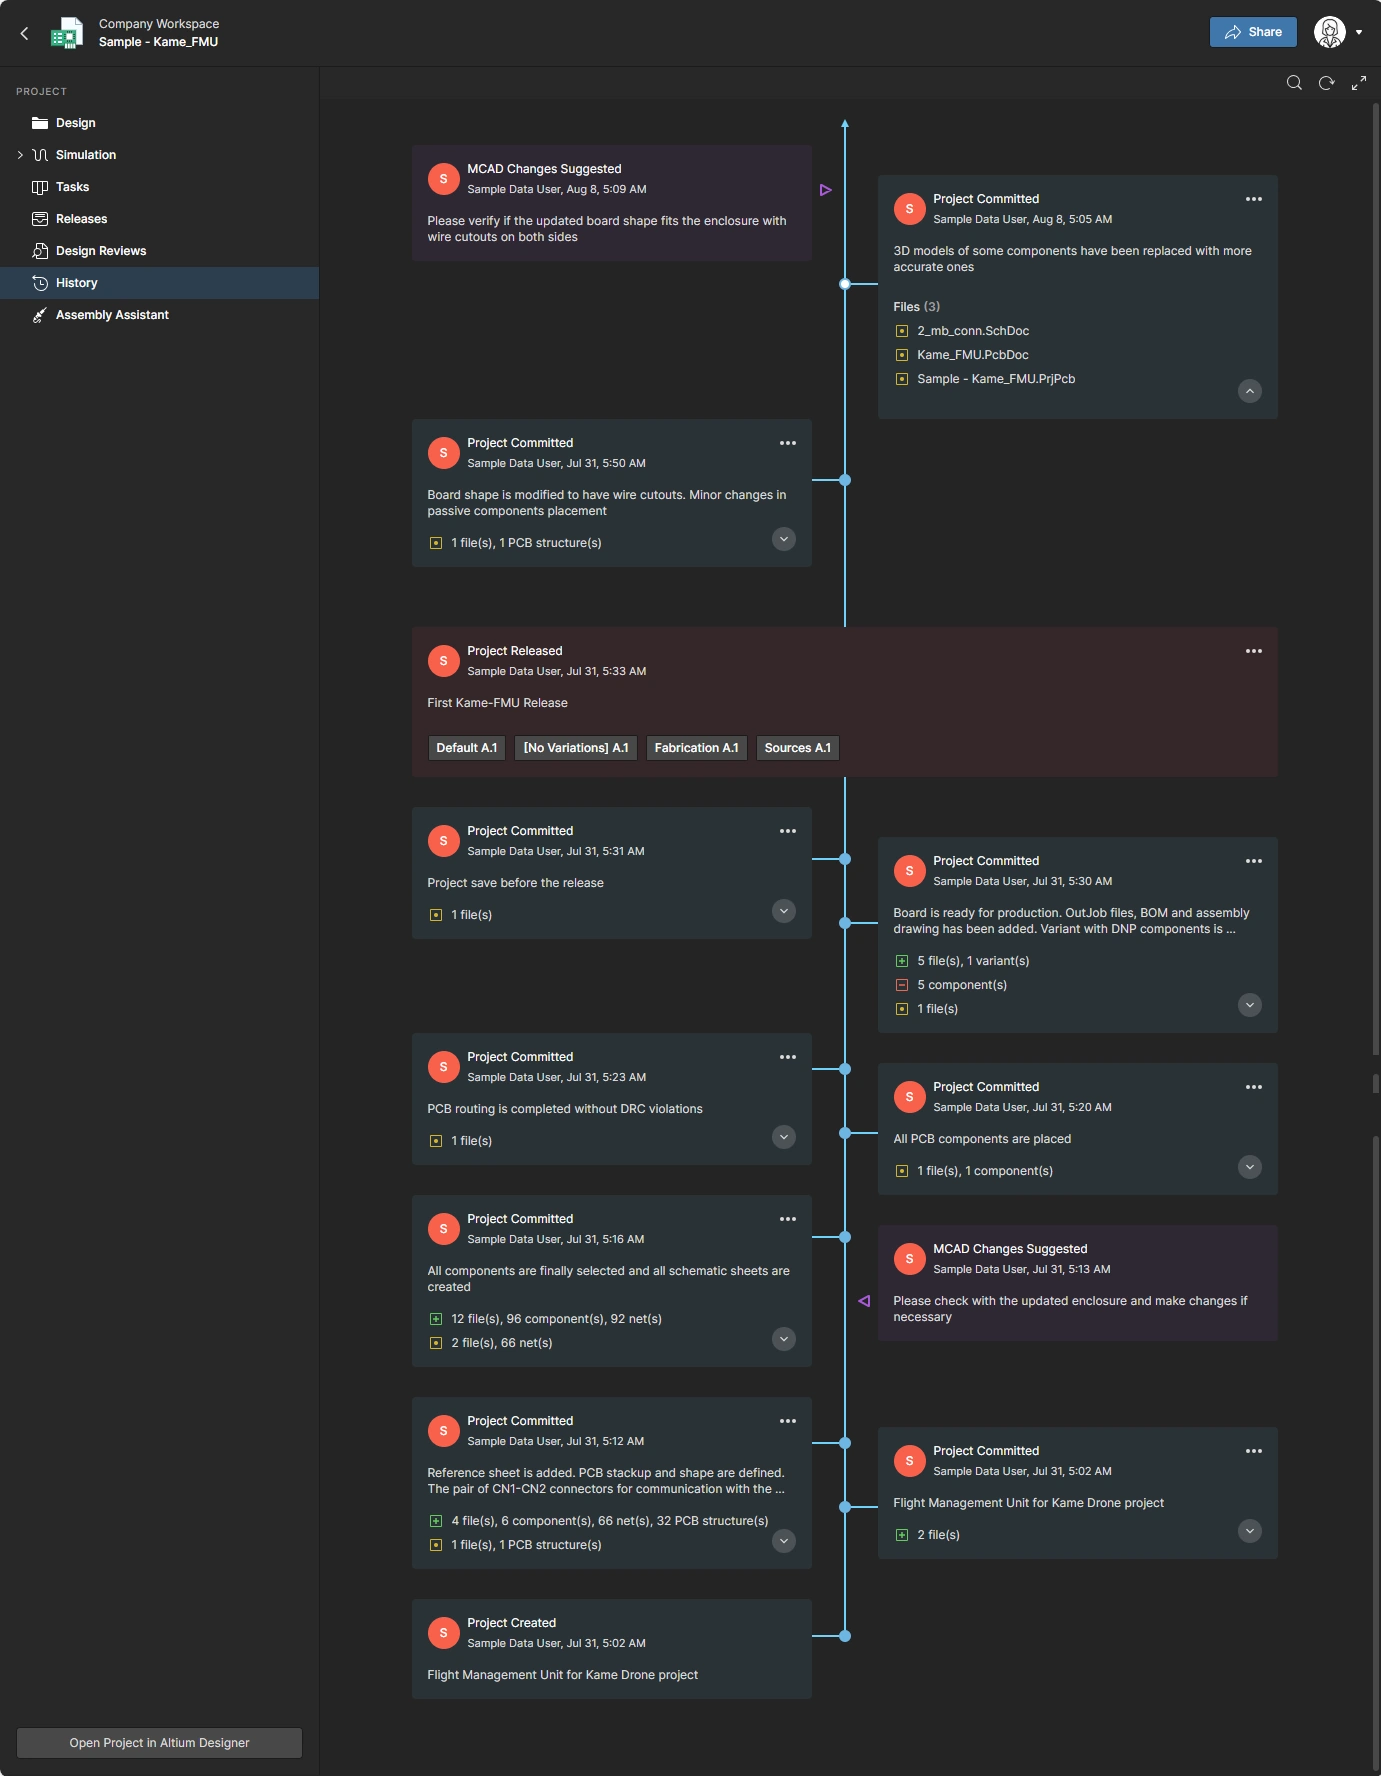
Task: Click the fullscreen expand icon
Action: [x=1358, y=83]
